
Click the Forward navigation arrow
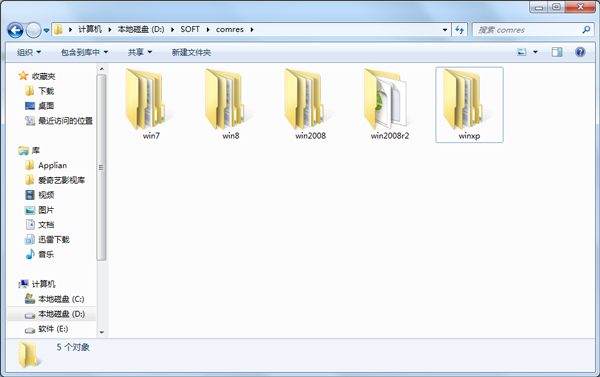pyautogui.click(x=33, y=30)
